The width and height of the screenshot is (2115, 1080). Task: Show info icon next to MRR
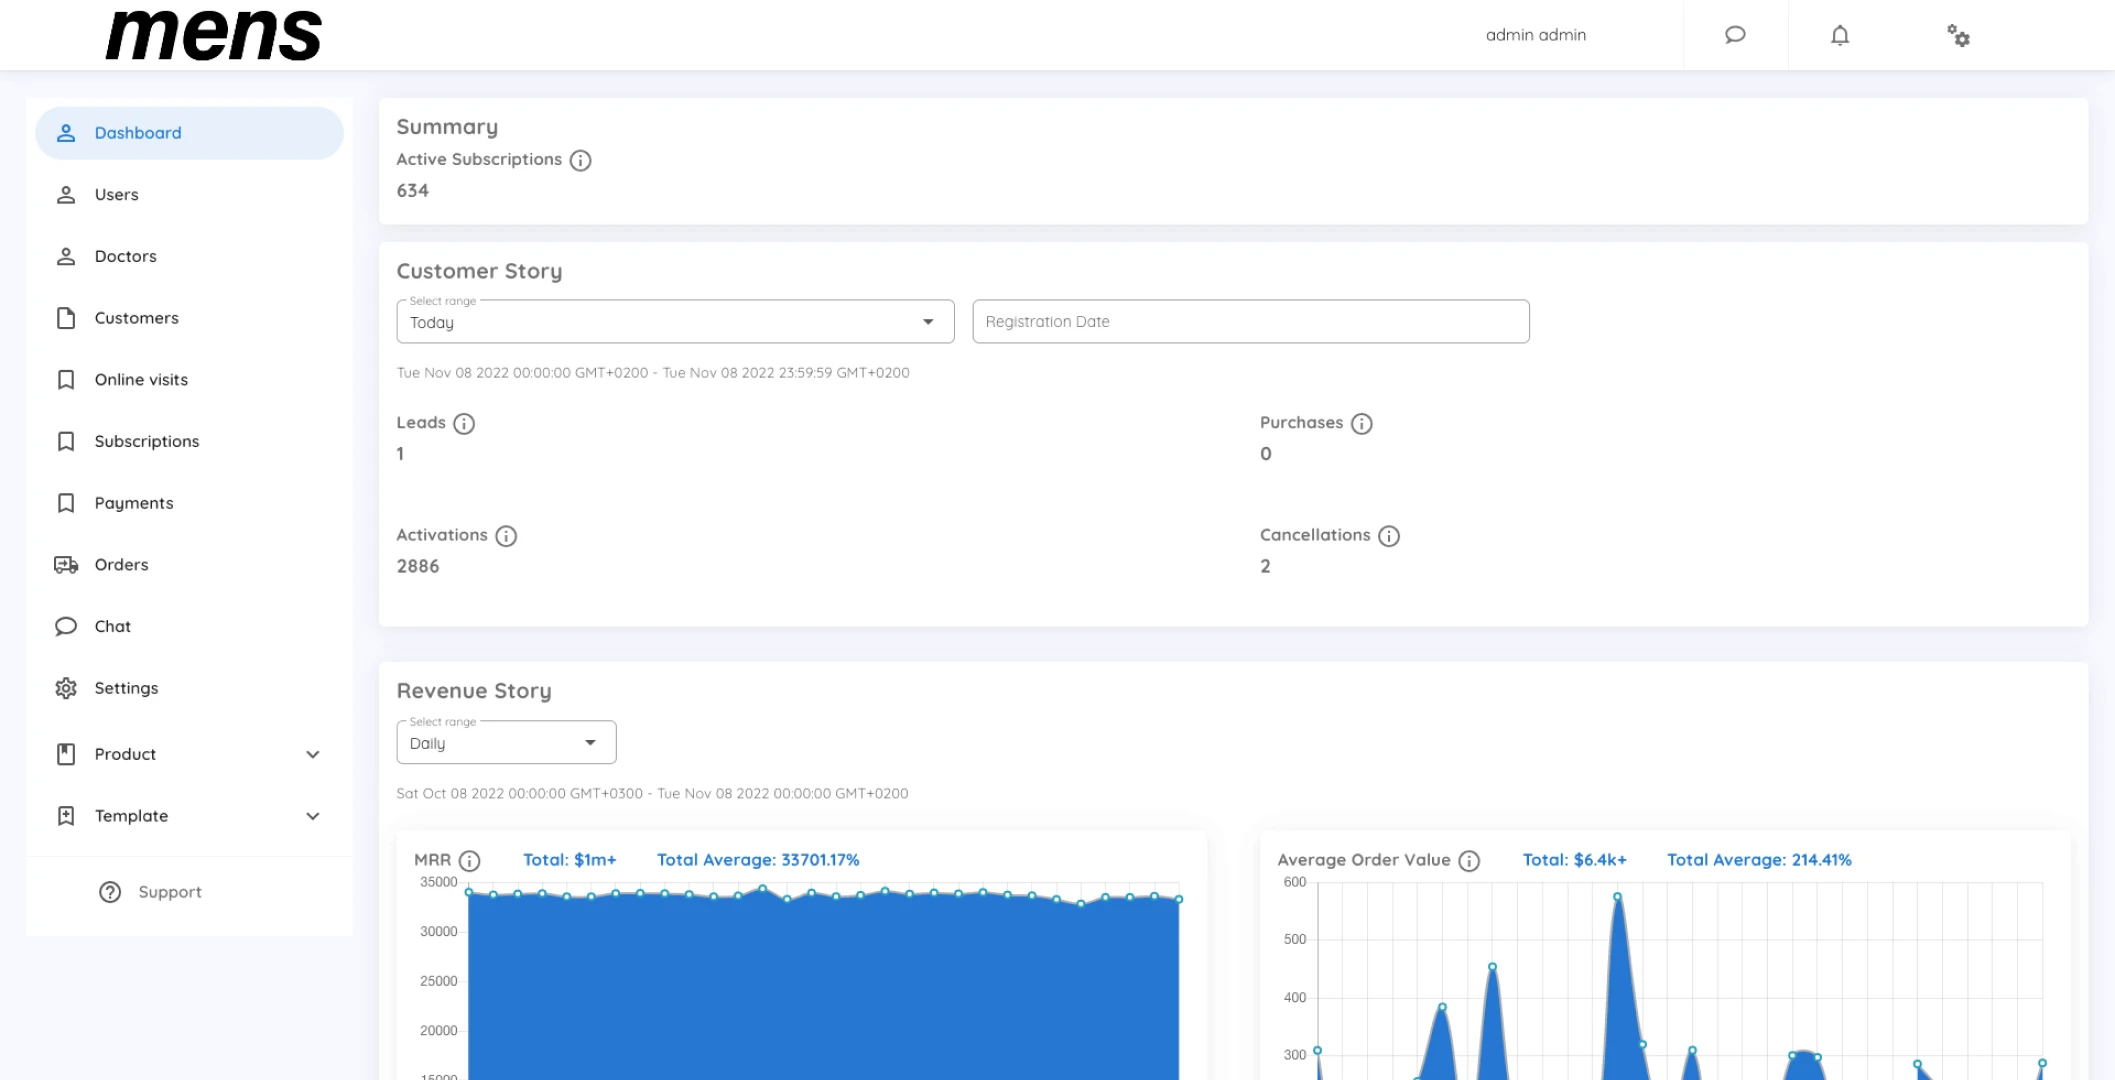click(x=469, y=860)
